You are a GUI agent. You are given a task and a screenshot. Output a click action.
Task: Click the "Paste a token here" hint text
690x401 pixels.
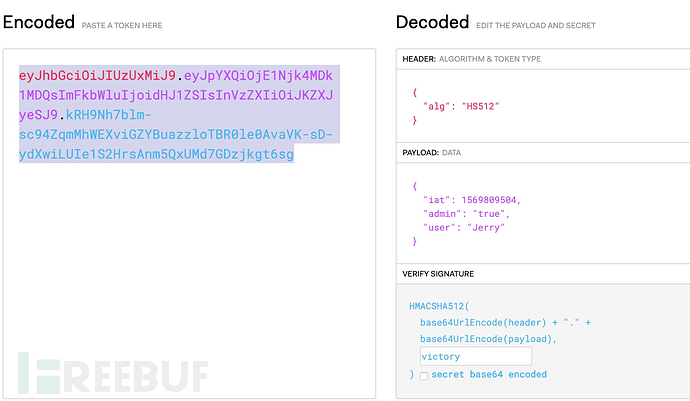pyautogui.click(x=121, y=24)
